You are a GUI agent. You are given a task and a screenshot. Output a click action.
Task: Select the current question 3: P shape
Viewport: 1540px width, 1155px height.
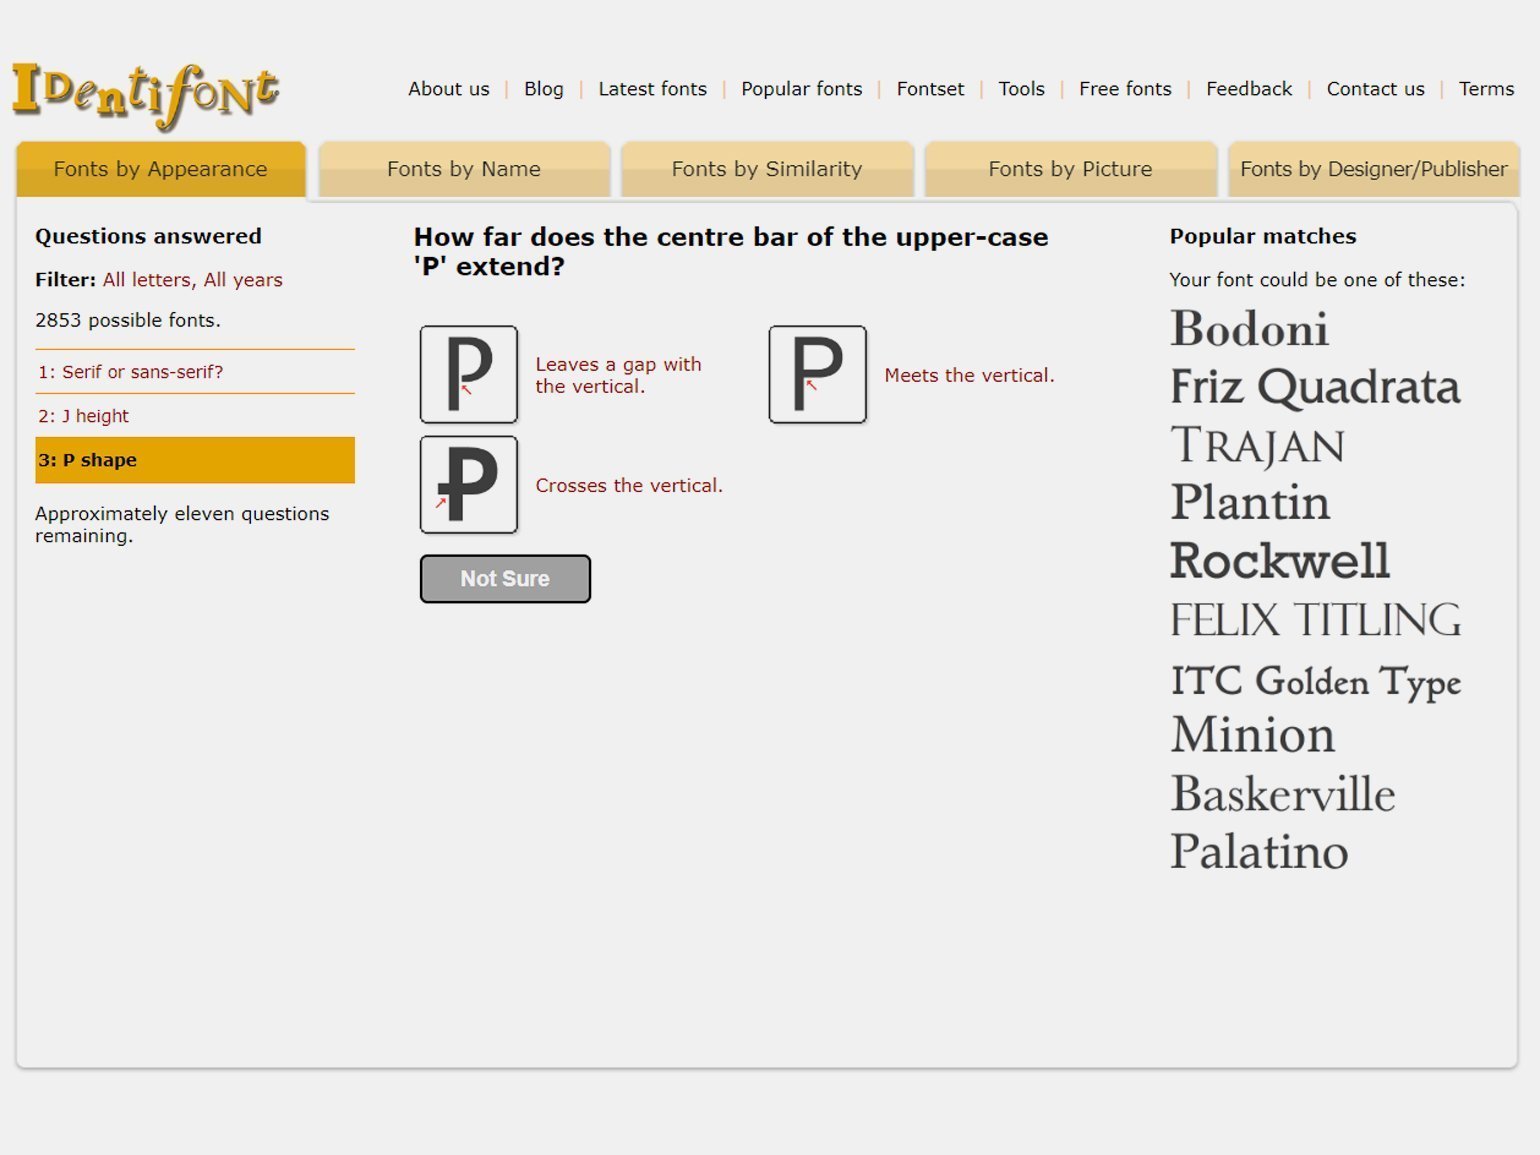195,460
